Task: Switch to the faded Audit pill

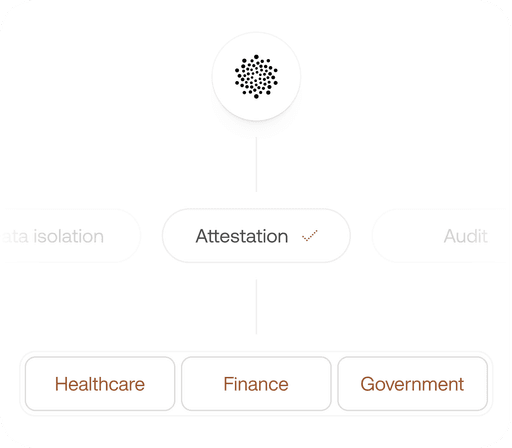Action: pyautogui.click(x=442, y=236)
